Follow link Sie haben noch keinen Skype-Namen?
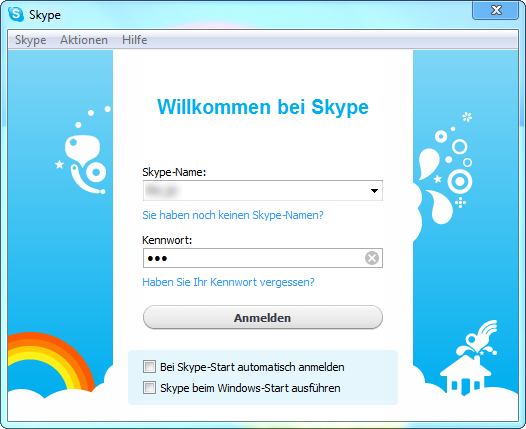 click(x=233, y=215)
